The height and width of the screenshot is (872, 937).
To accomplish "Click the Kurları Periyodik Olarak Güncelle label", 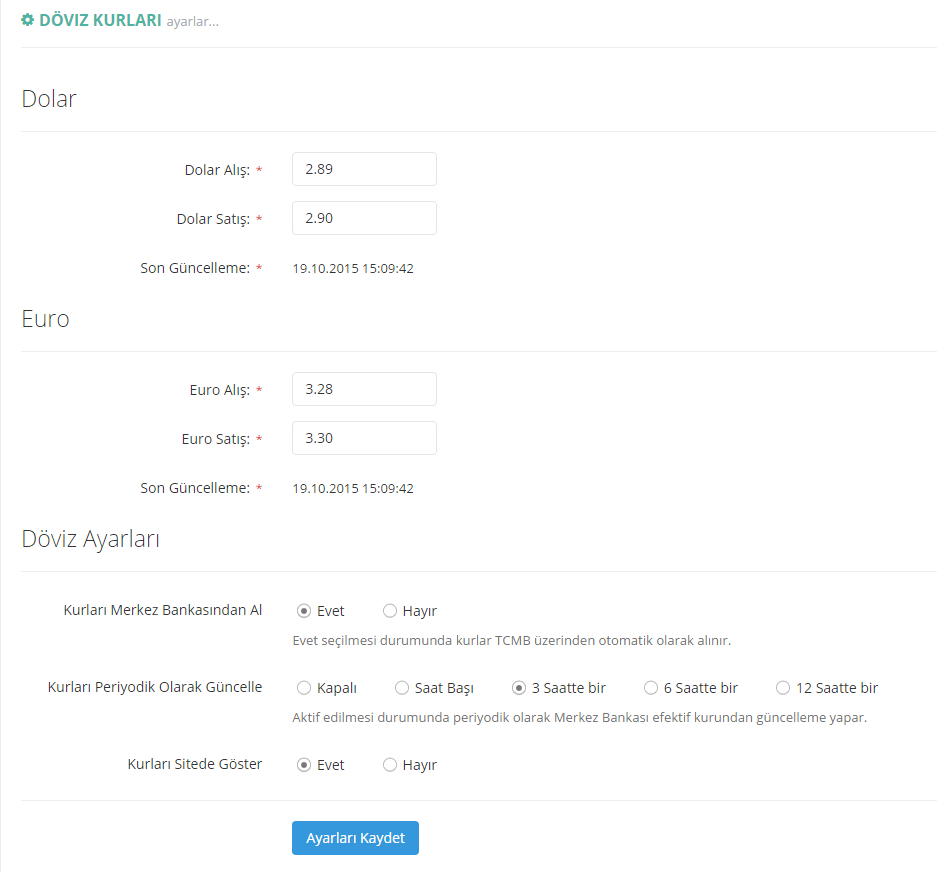I will [x=155, y=687].
